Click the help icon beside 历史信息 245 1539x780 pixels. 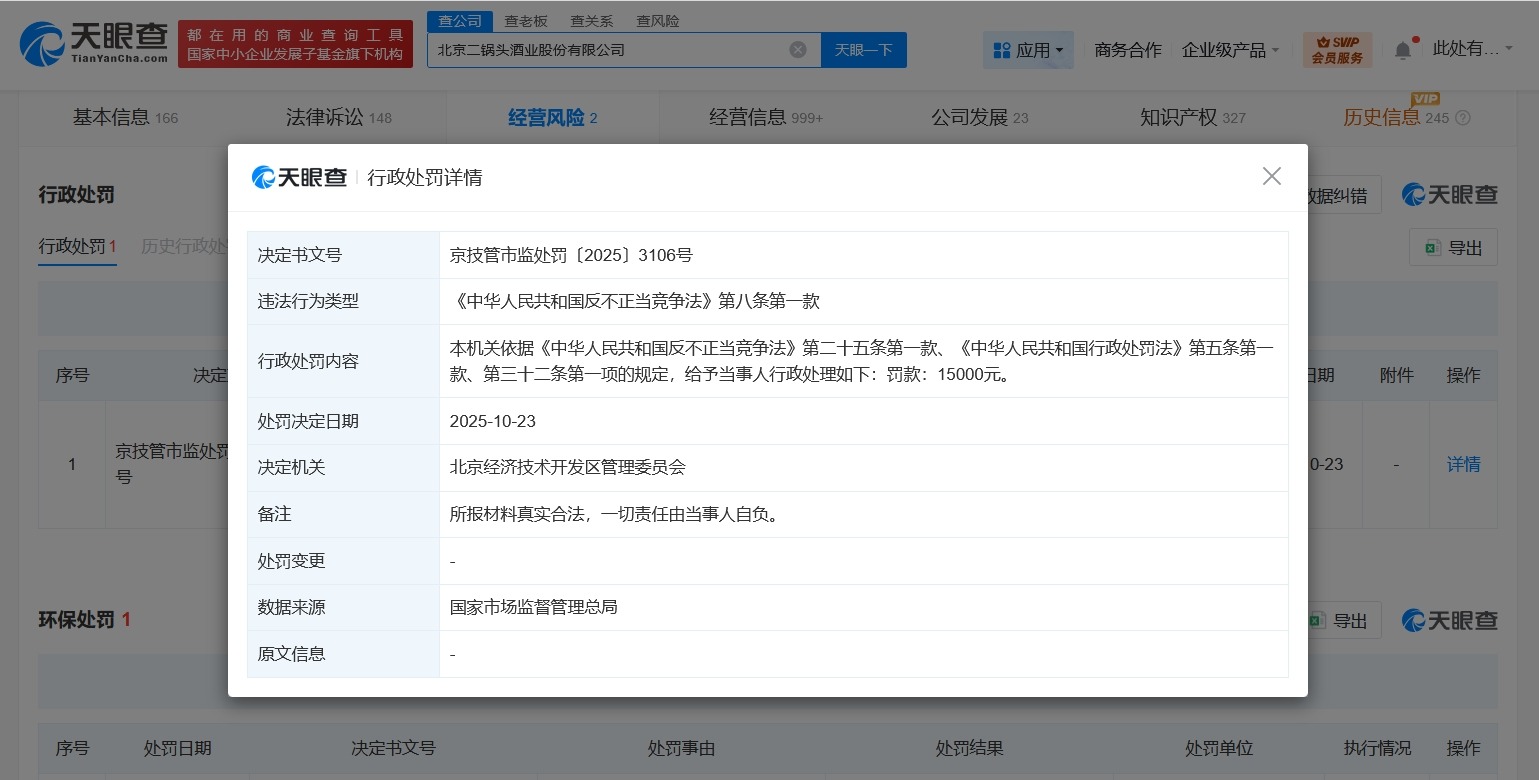[1463, 117]
